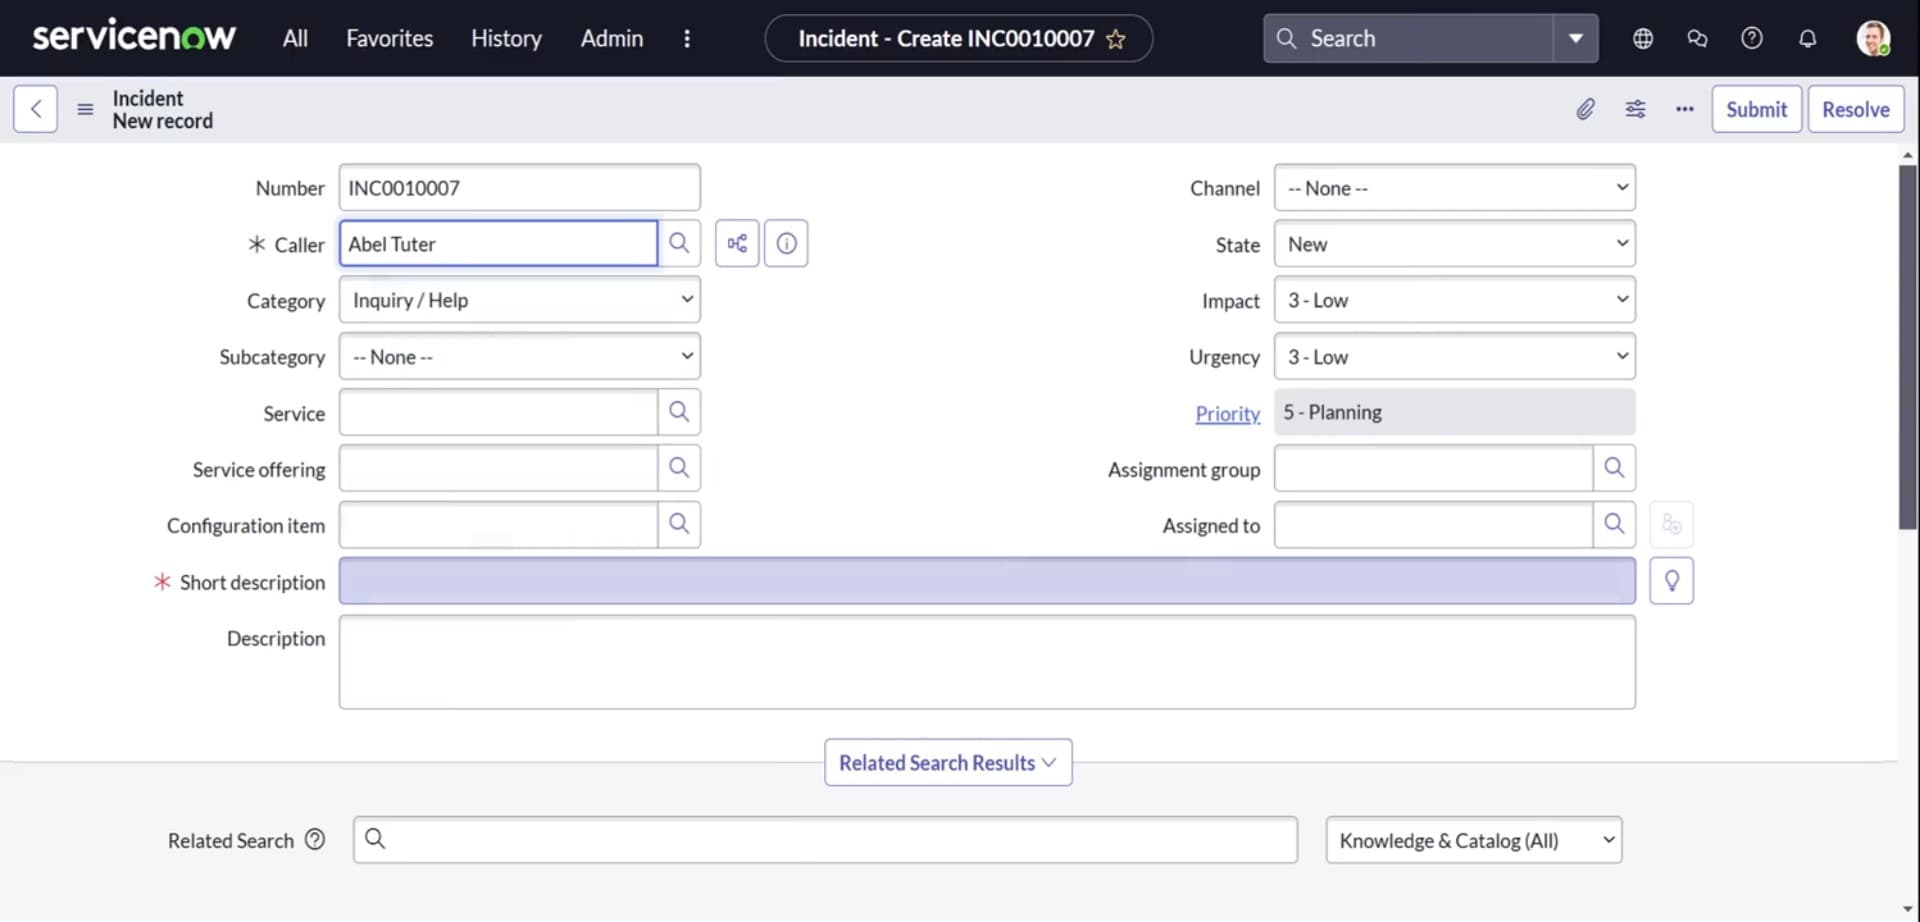This screenshot has width=1920, height=922.
Task: Look up Caller using magnifier icon
Action: [679, 243]
